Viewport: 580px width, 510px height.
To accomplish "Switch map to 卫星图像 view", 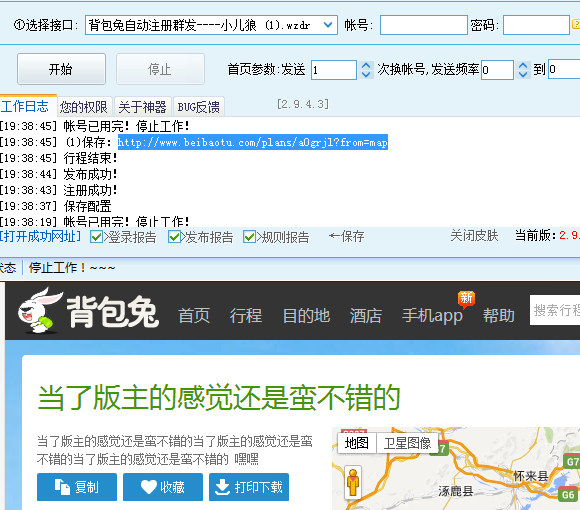I will click(407, 443).
